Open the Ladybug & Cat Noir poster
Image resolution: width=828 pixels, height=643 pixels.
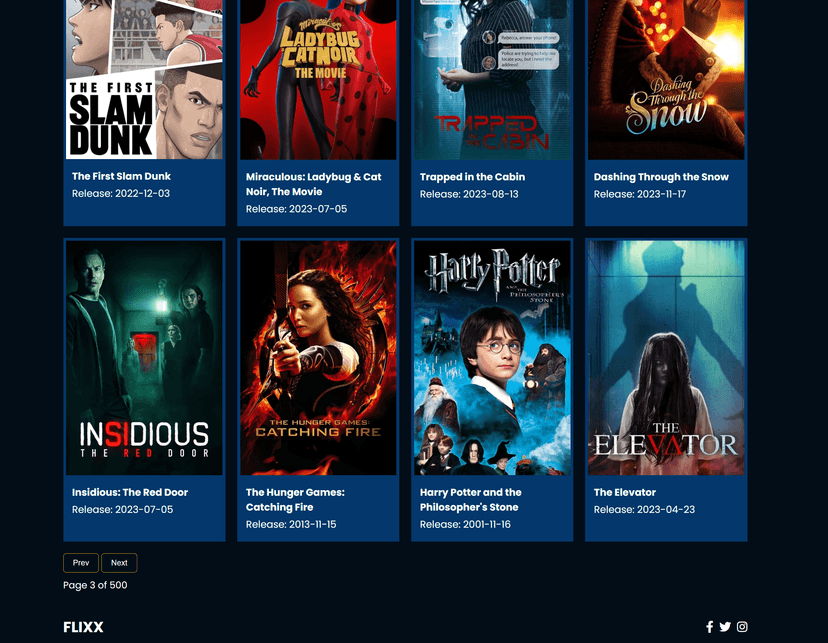click(x=318, y=80)
